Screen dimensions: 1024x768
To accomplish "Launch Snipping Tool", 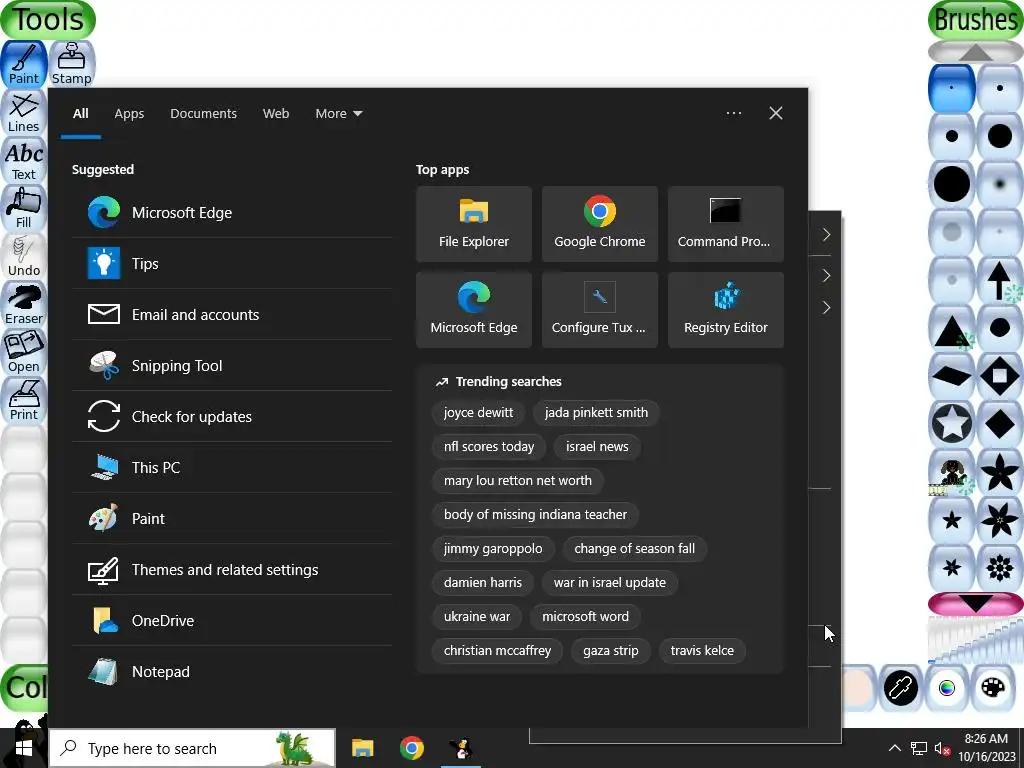I will point(232,365).
